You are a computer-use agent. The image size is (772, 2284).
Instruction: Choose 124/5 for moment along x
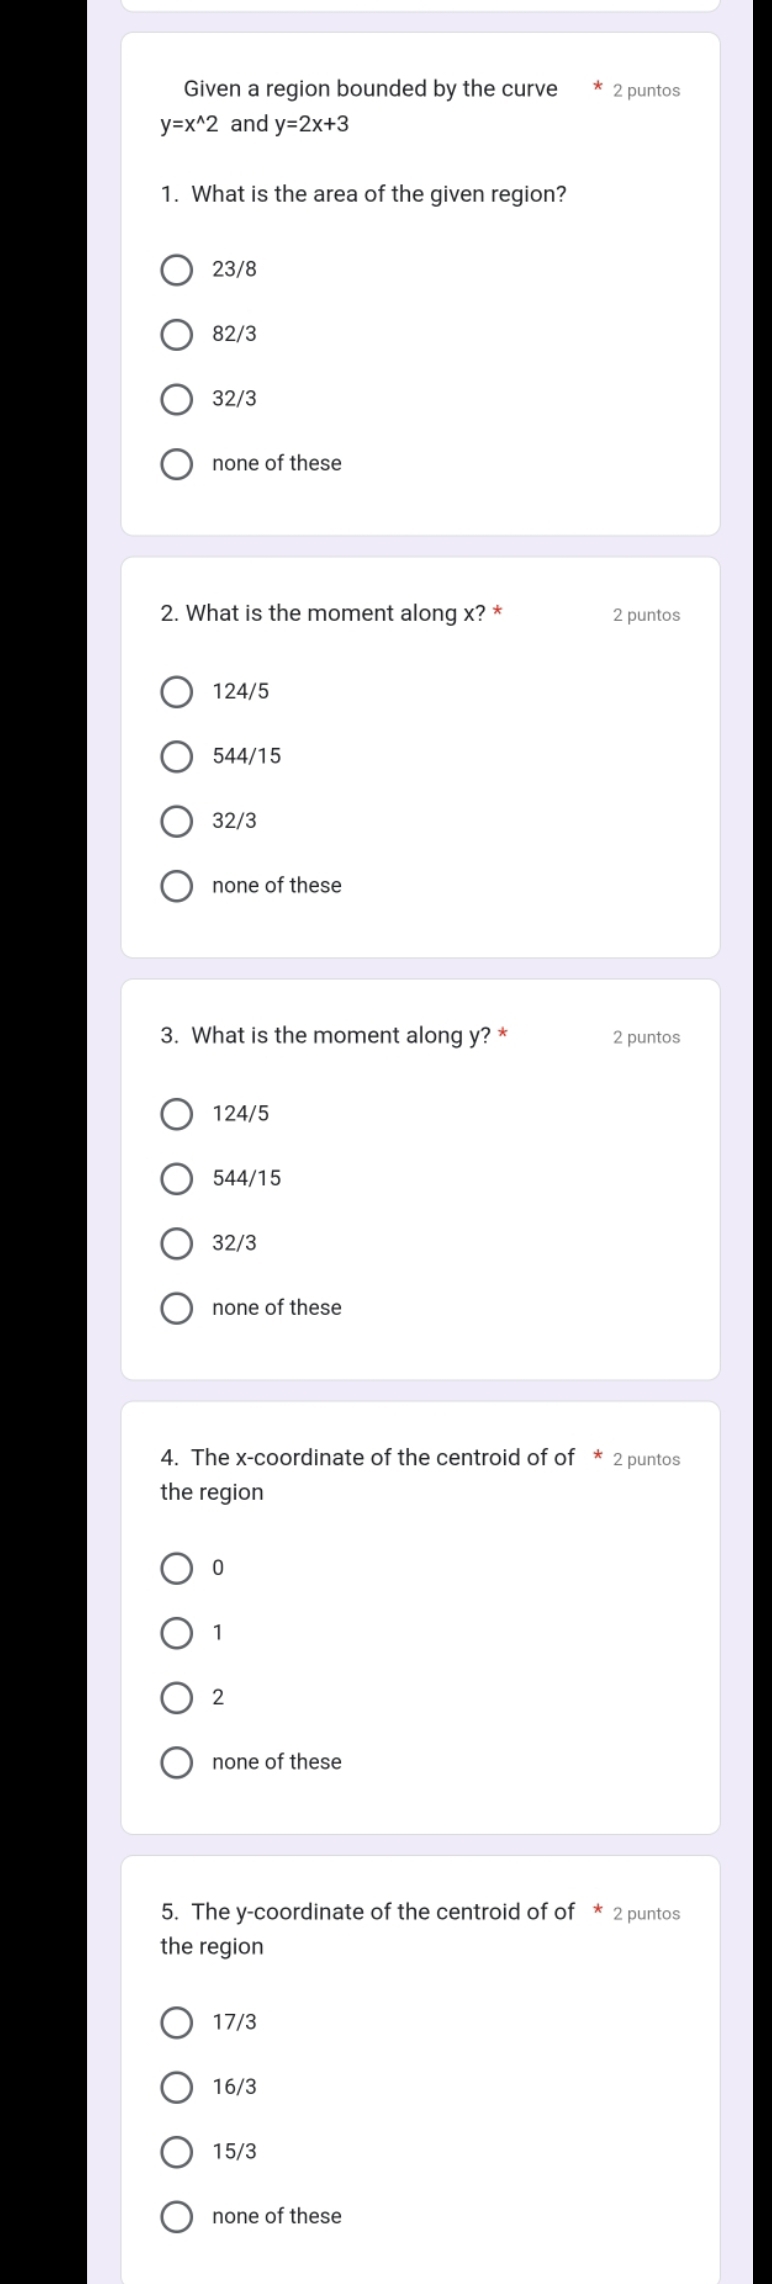(177, 692)
